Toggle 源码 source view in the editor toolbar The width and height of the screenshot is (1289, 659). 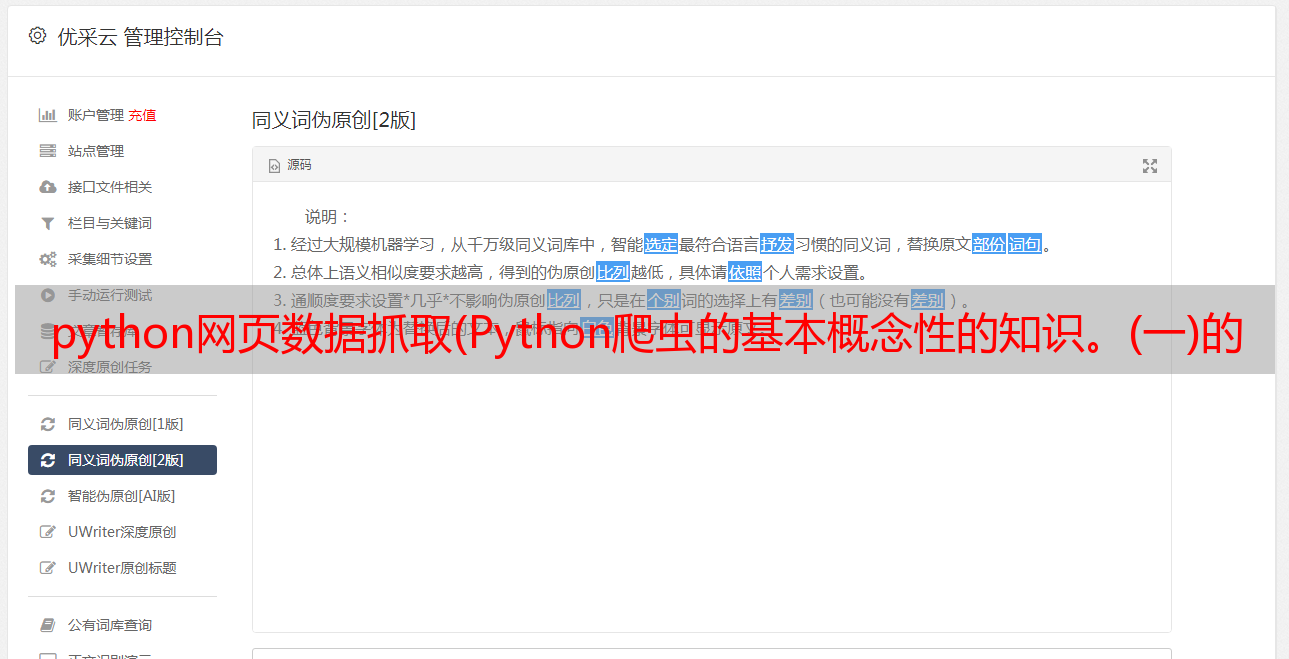tap(290, 165)
